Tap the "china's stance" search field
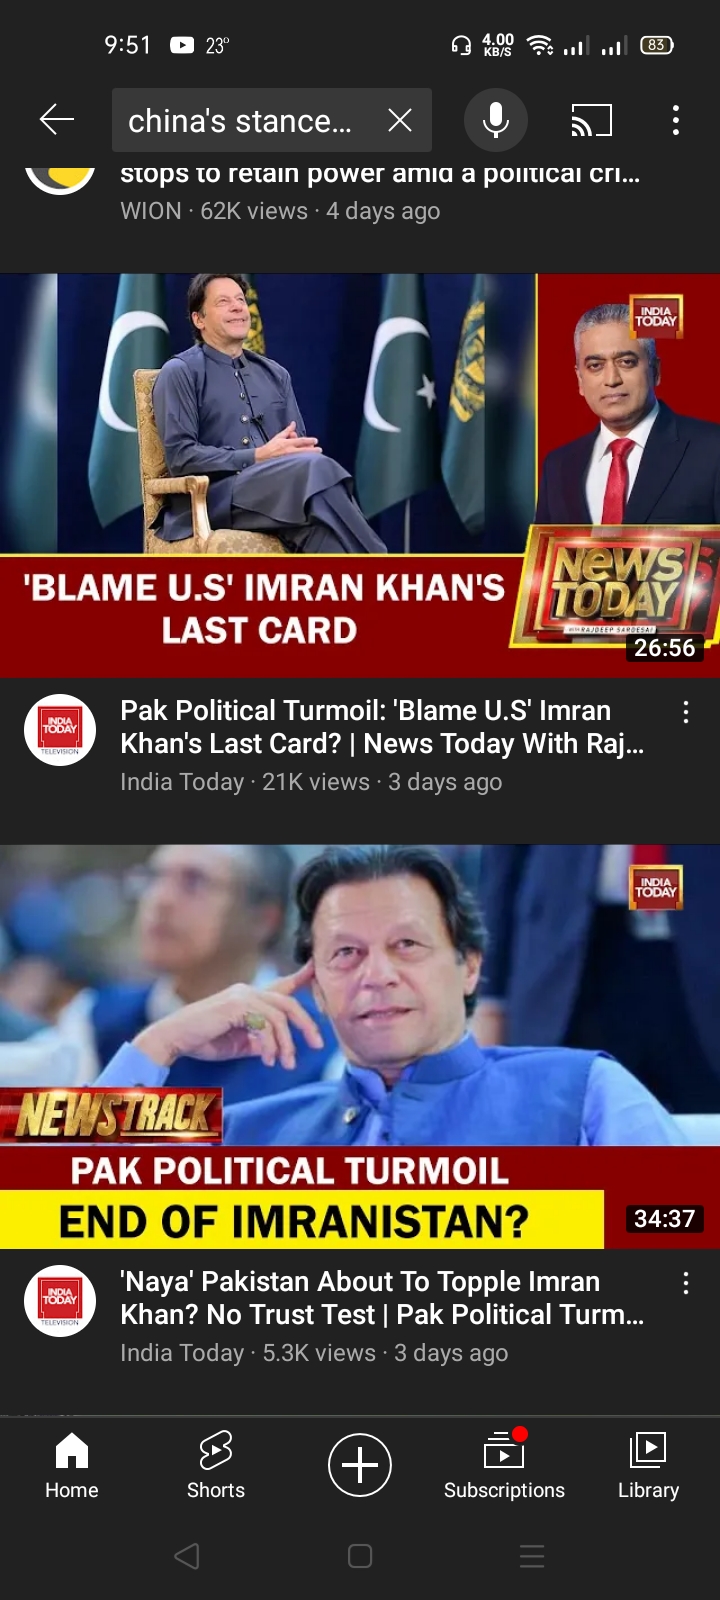 250,120
